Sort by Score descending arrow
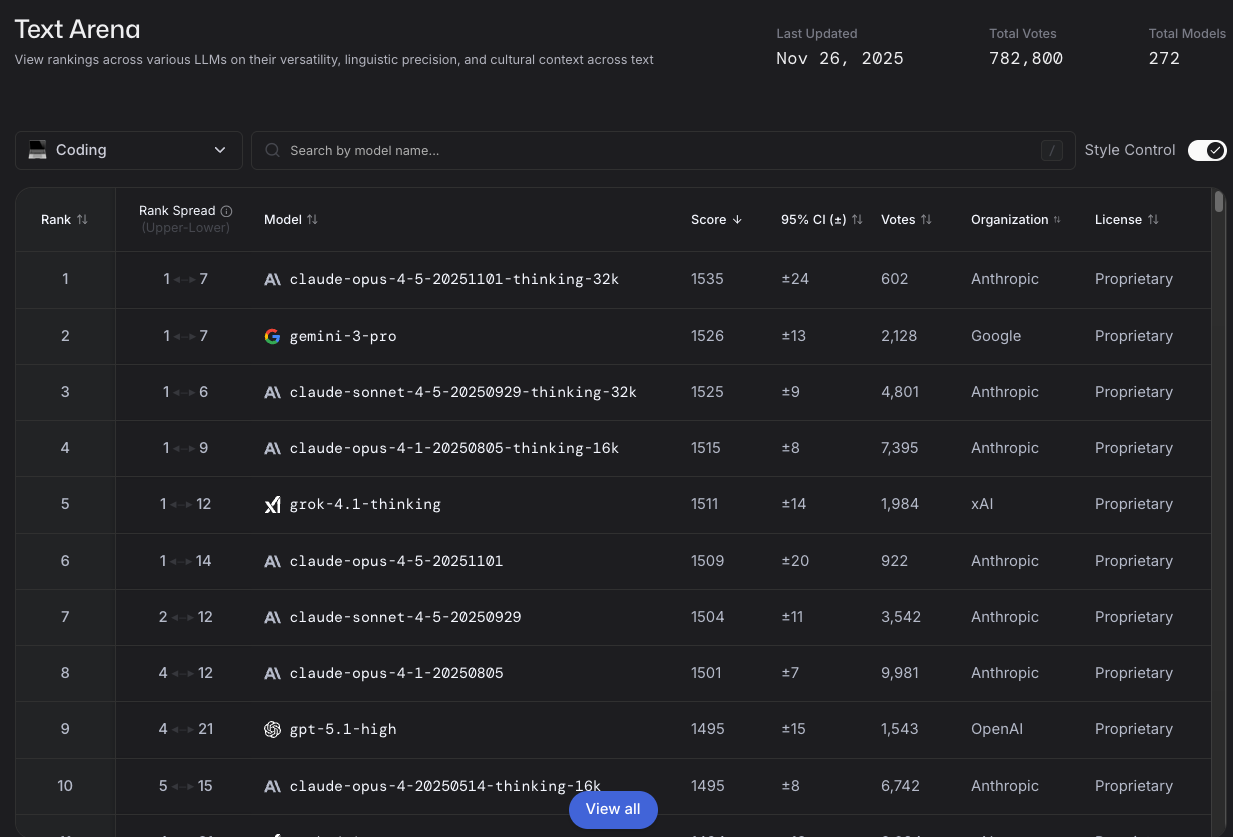The image size is (1233, 837). click(x=737, y=219)
